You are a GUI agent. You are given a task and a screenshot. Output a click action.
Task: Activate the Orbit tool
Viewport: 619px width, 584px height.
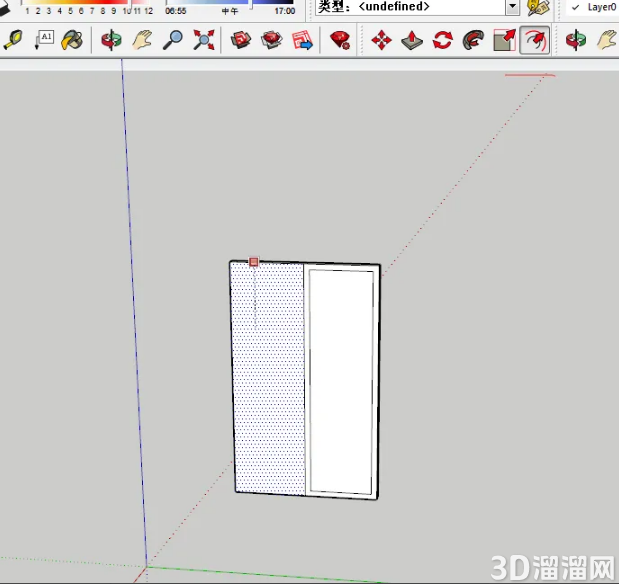click(x=111, y=40)
